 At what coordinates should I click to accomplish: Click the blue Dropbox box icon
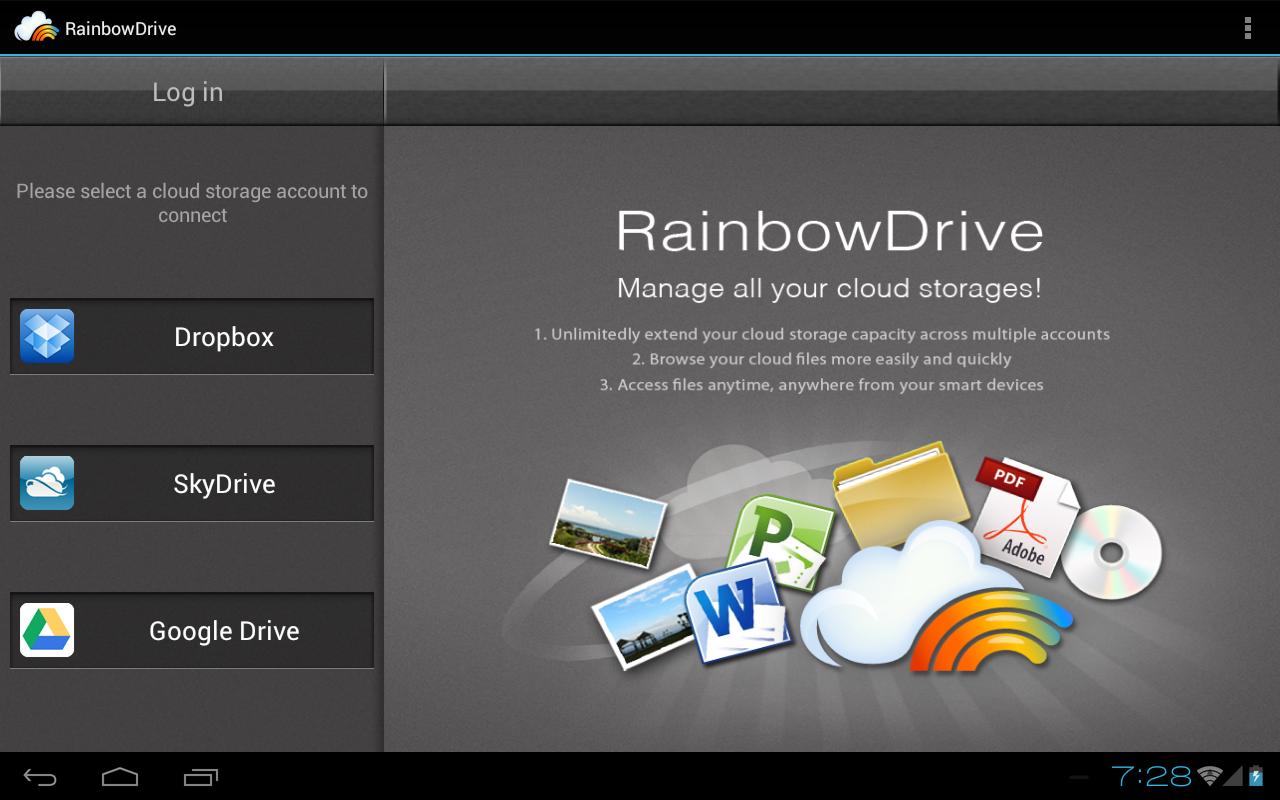(47, 336)
